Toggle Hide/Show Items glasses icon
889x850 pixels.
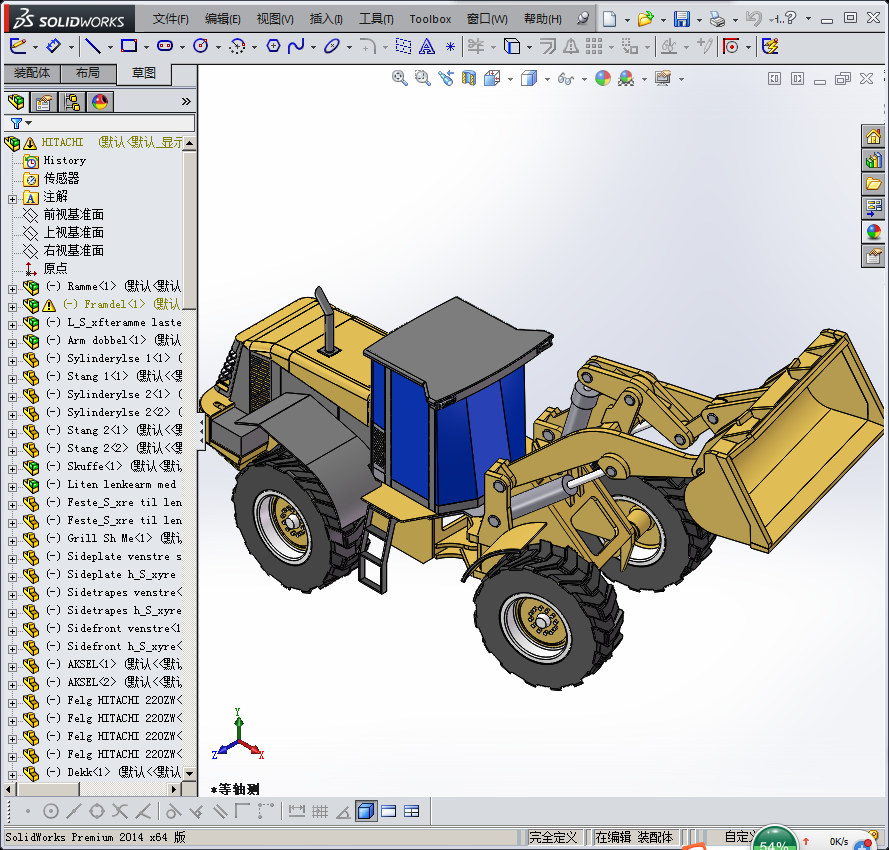coord(566,78)
